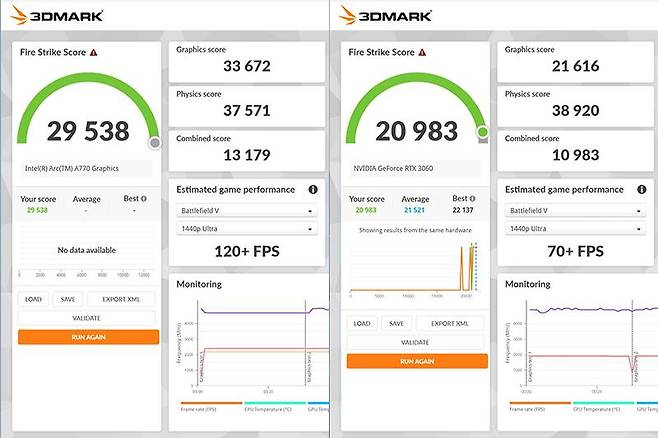Click the 3DMark logo in the RTX 3060 panel
658x438 pixels.
(x=388, y=15)
